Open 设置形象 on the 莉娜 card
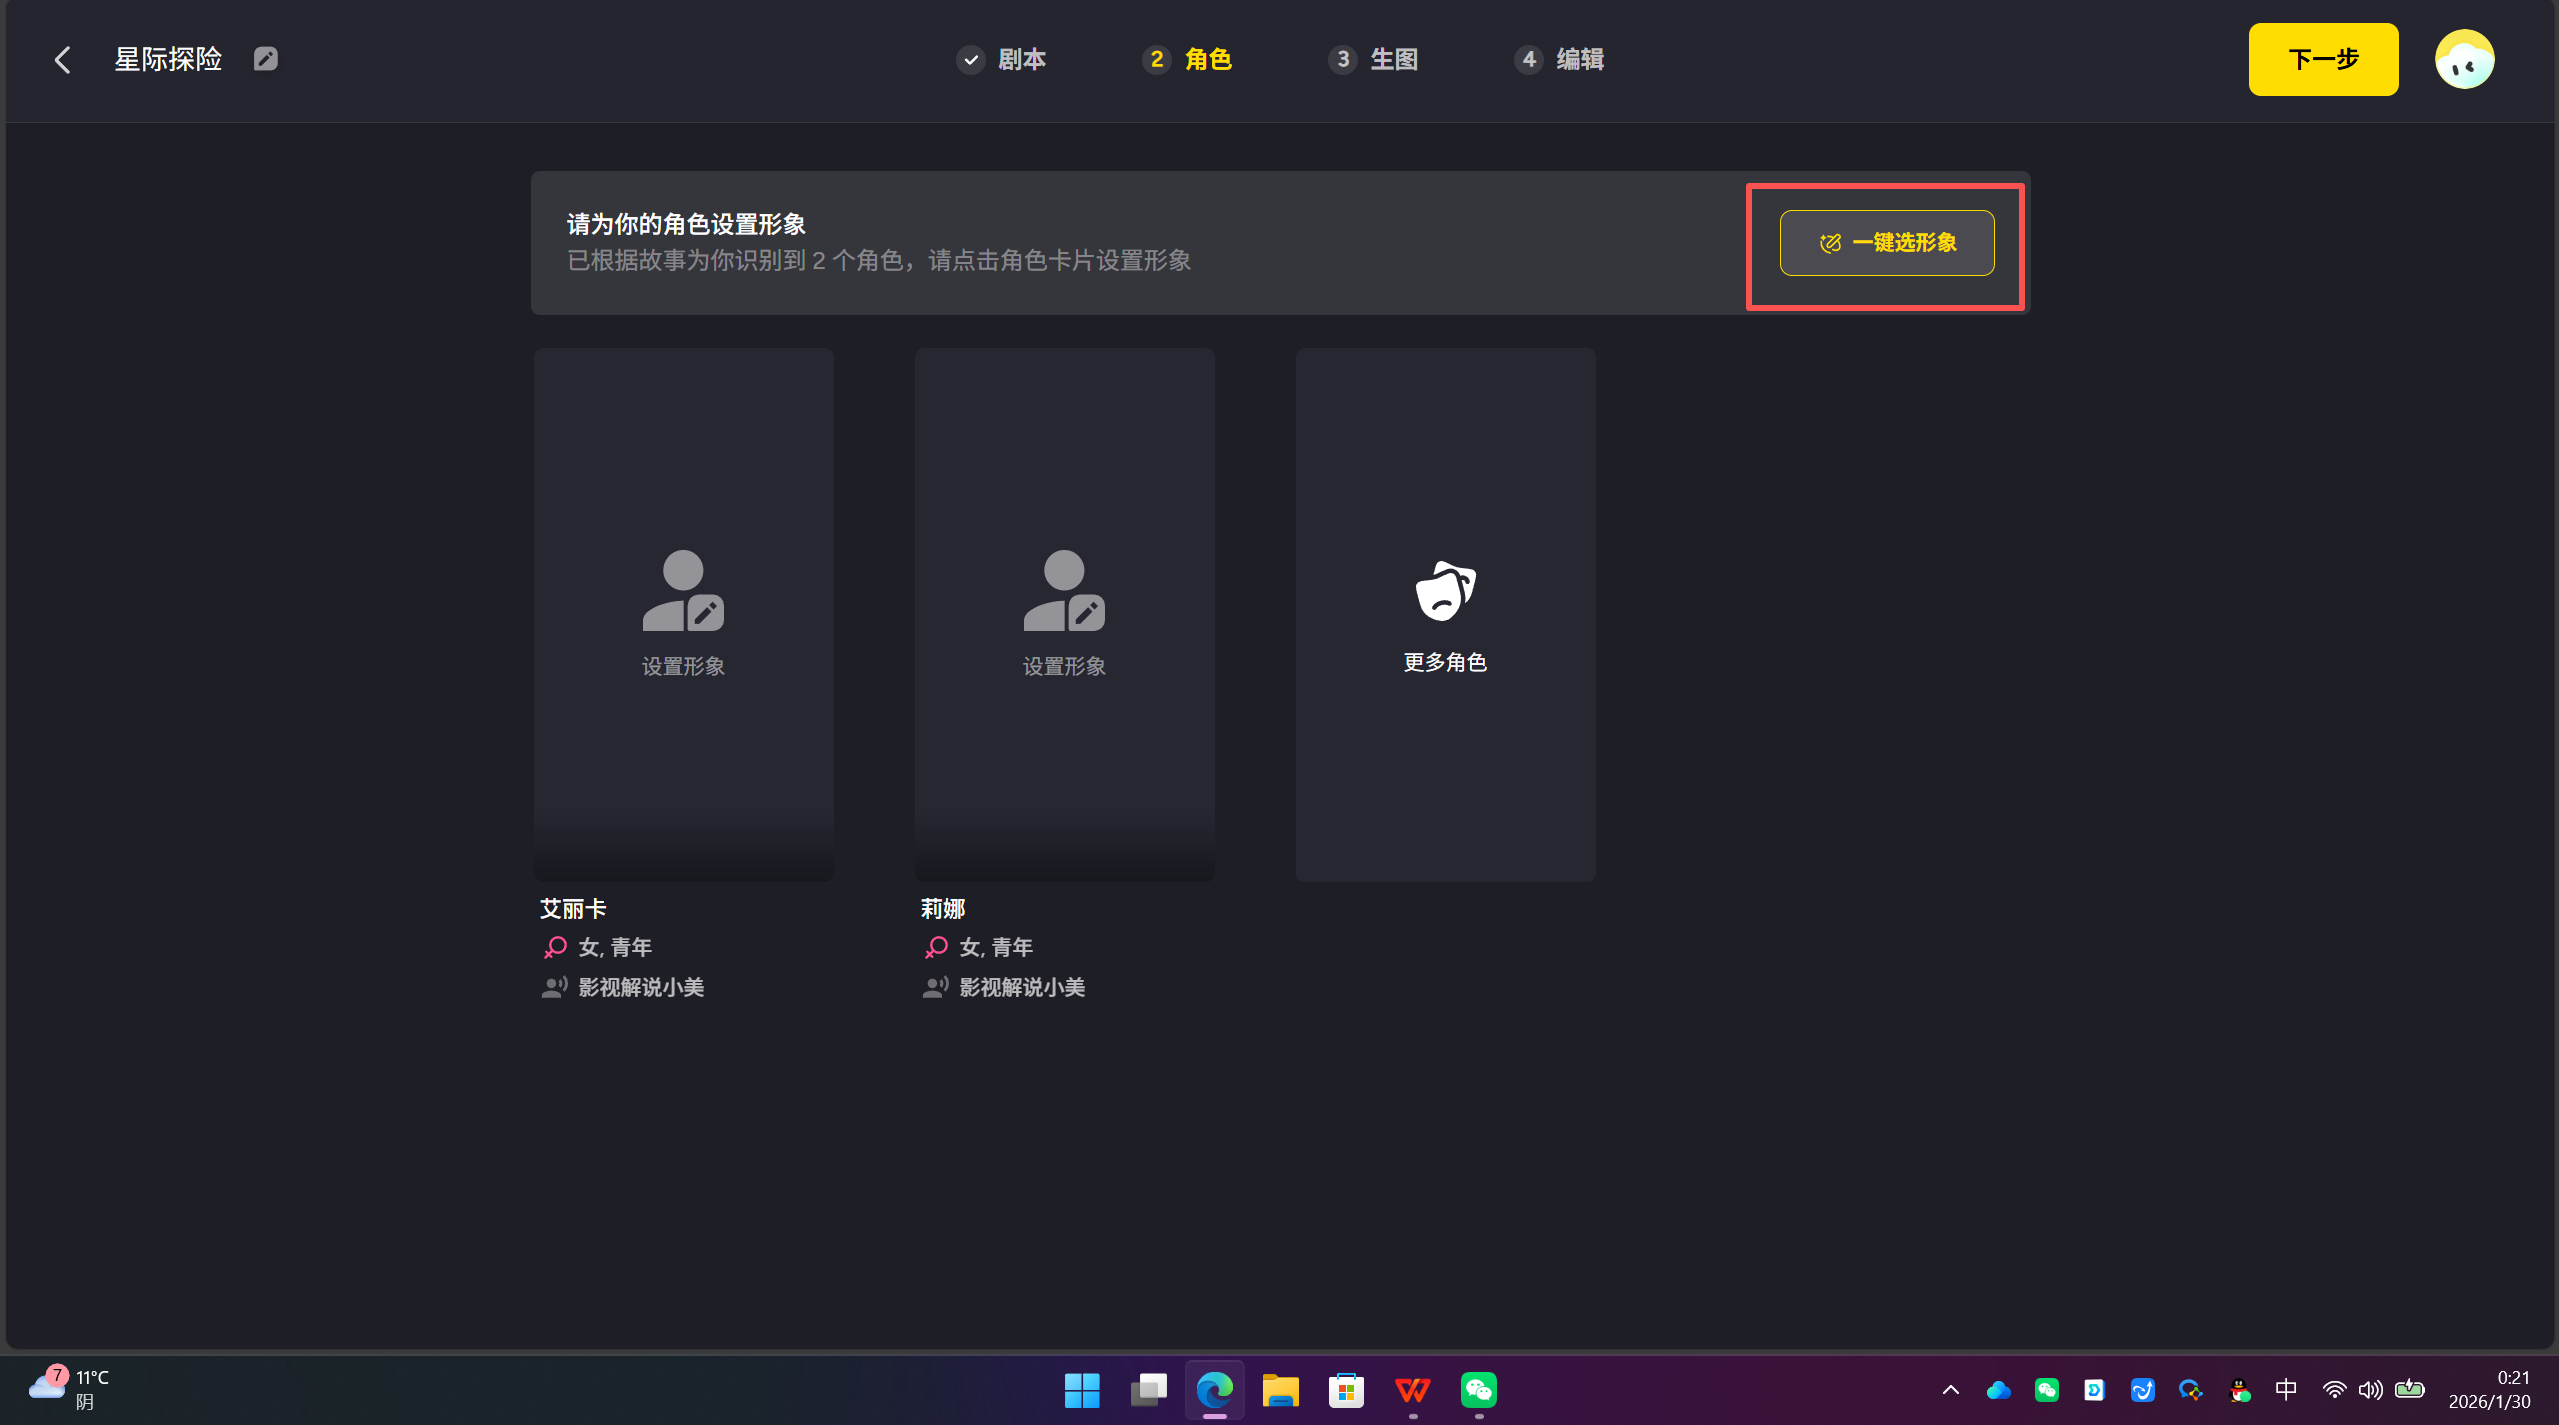Viewport: 2559px width, 1425px height. [x=1064, y=614]
